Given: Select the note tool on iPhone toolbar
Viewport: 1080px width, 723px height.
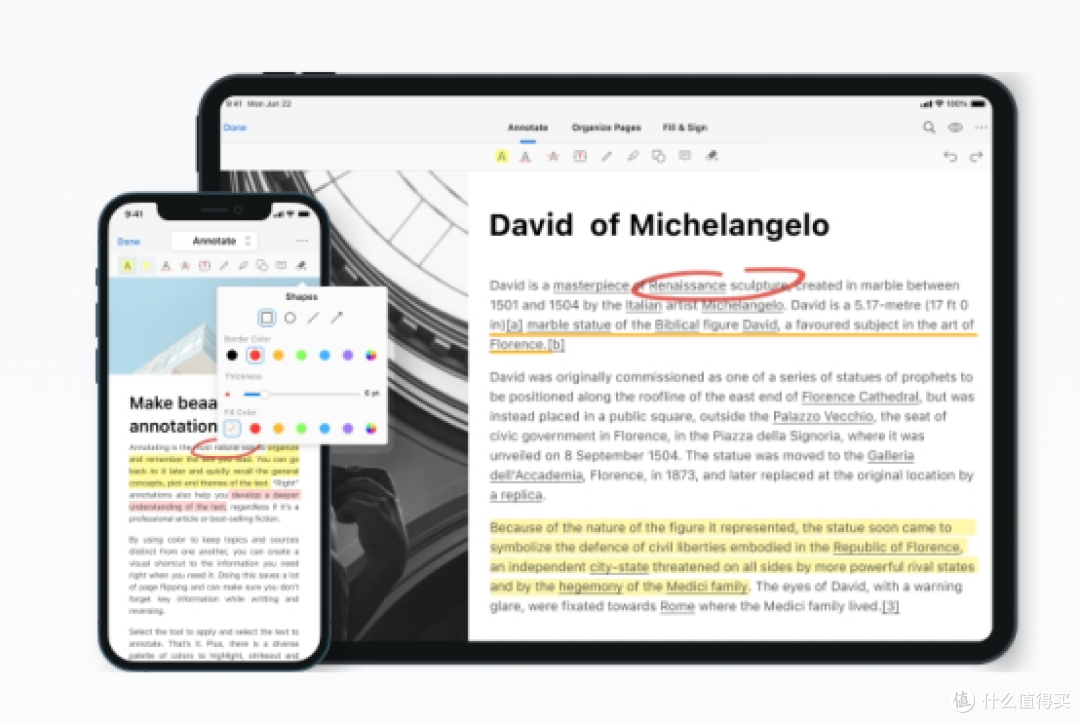Looking at the screenshot, I should point(281,265).
